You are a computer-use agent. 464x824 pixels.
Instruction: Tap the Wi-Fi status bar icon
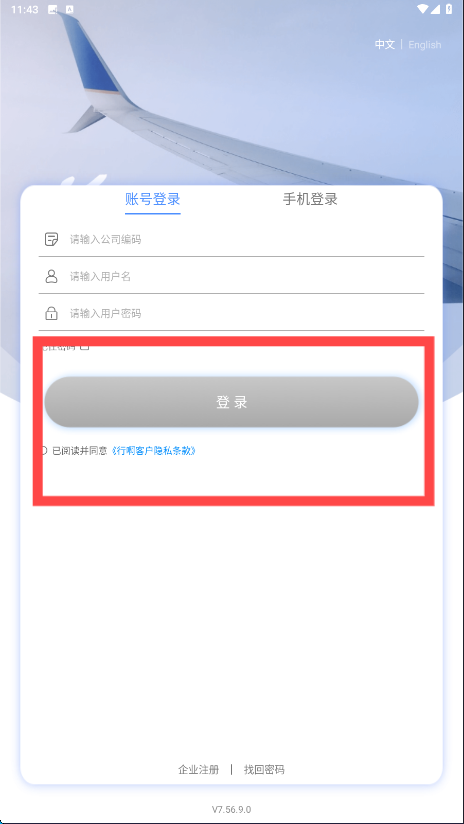click(x=423, y=9)
